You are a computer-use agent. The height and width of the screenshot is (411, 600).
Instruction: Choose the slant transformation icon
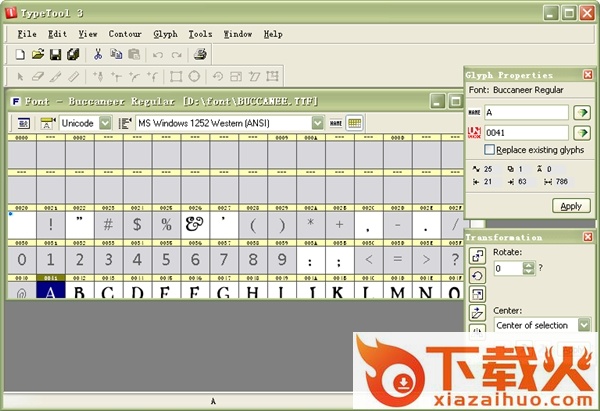(x=477, y=313)
